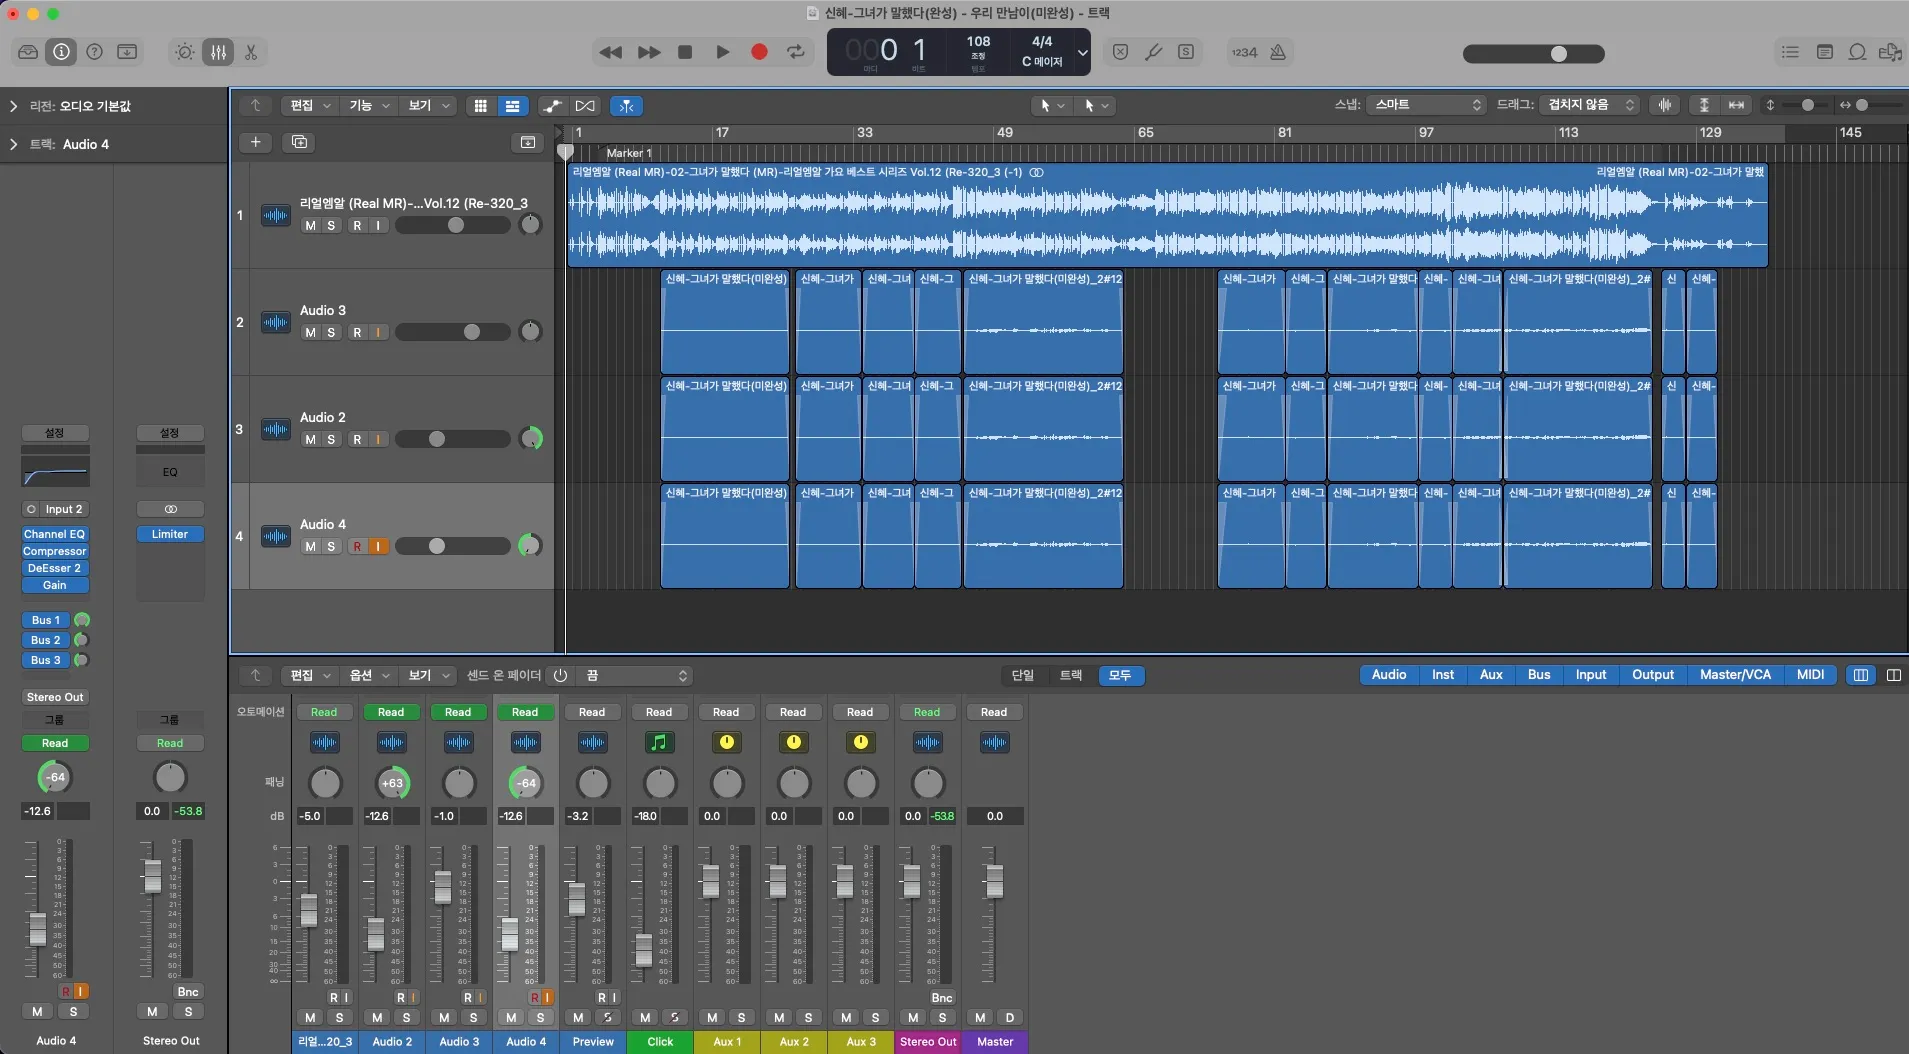
Task: Open Quick Help question mark icon
Action: coord(94,52)
